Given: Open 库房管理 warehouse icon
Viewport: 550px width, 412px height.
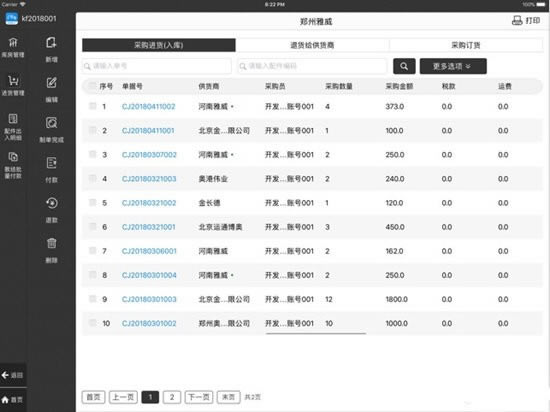Looking at the screenshot, I should pyautogui.click(x=13, y=42).
